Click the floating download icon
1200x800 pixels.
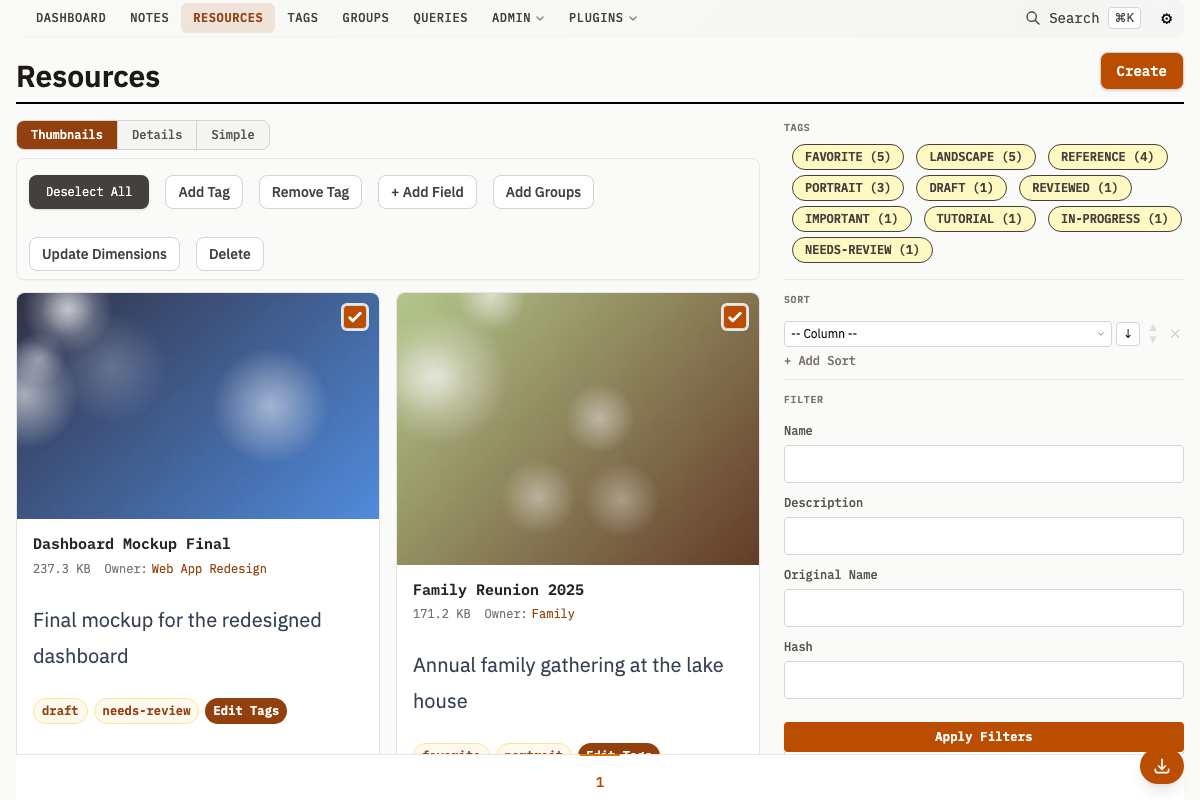pos(1161,766)
